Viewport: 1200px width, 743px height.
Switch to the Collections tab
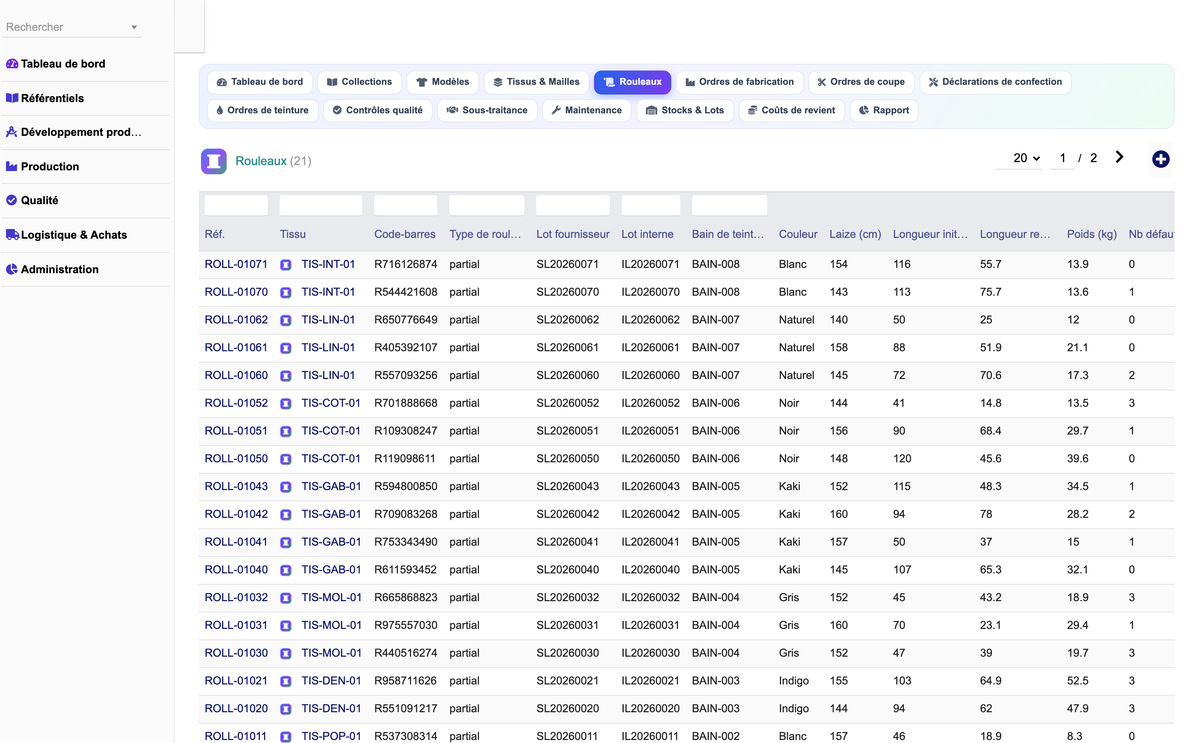(x=359, y=82)
